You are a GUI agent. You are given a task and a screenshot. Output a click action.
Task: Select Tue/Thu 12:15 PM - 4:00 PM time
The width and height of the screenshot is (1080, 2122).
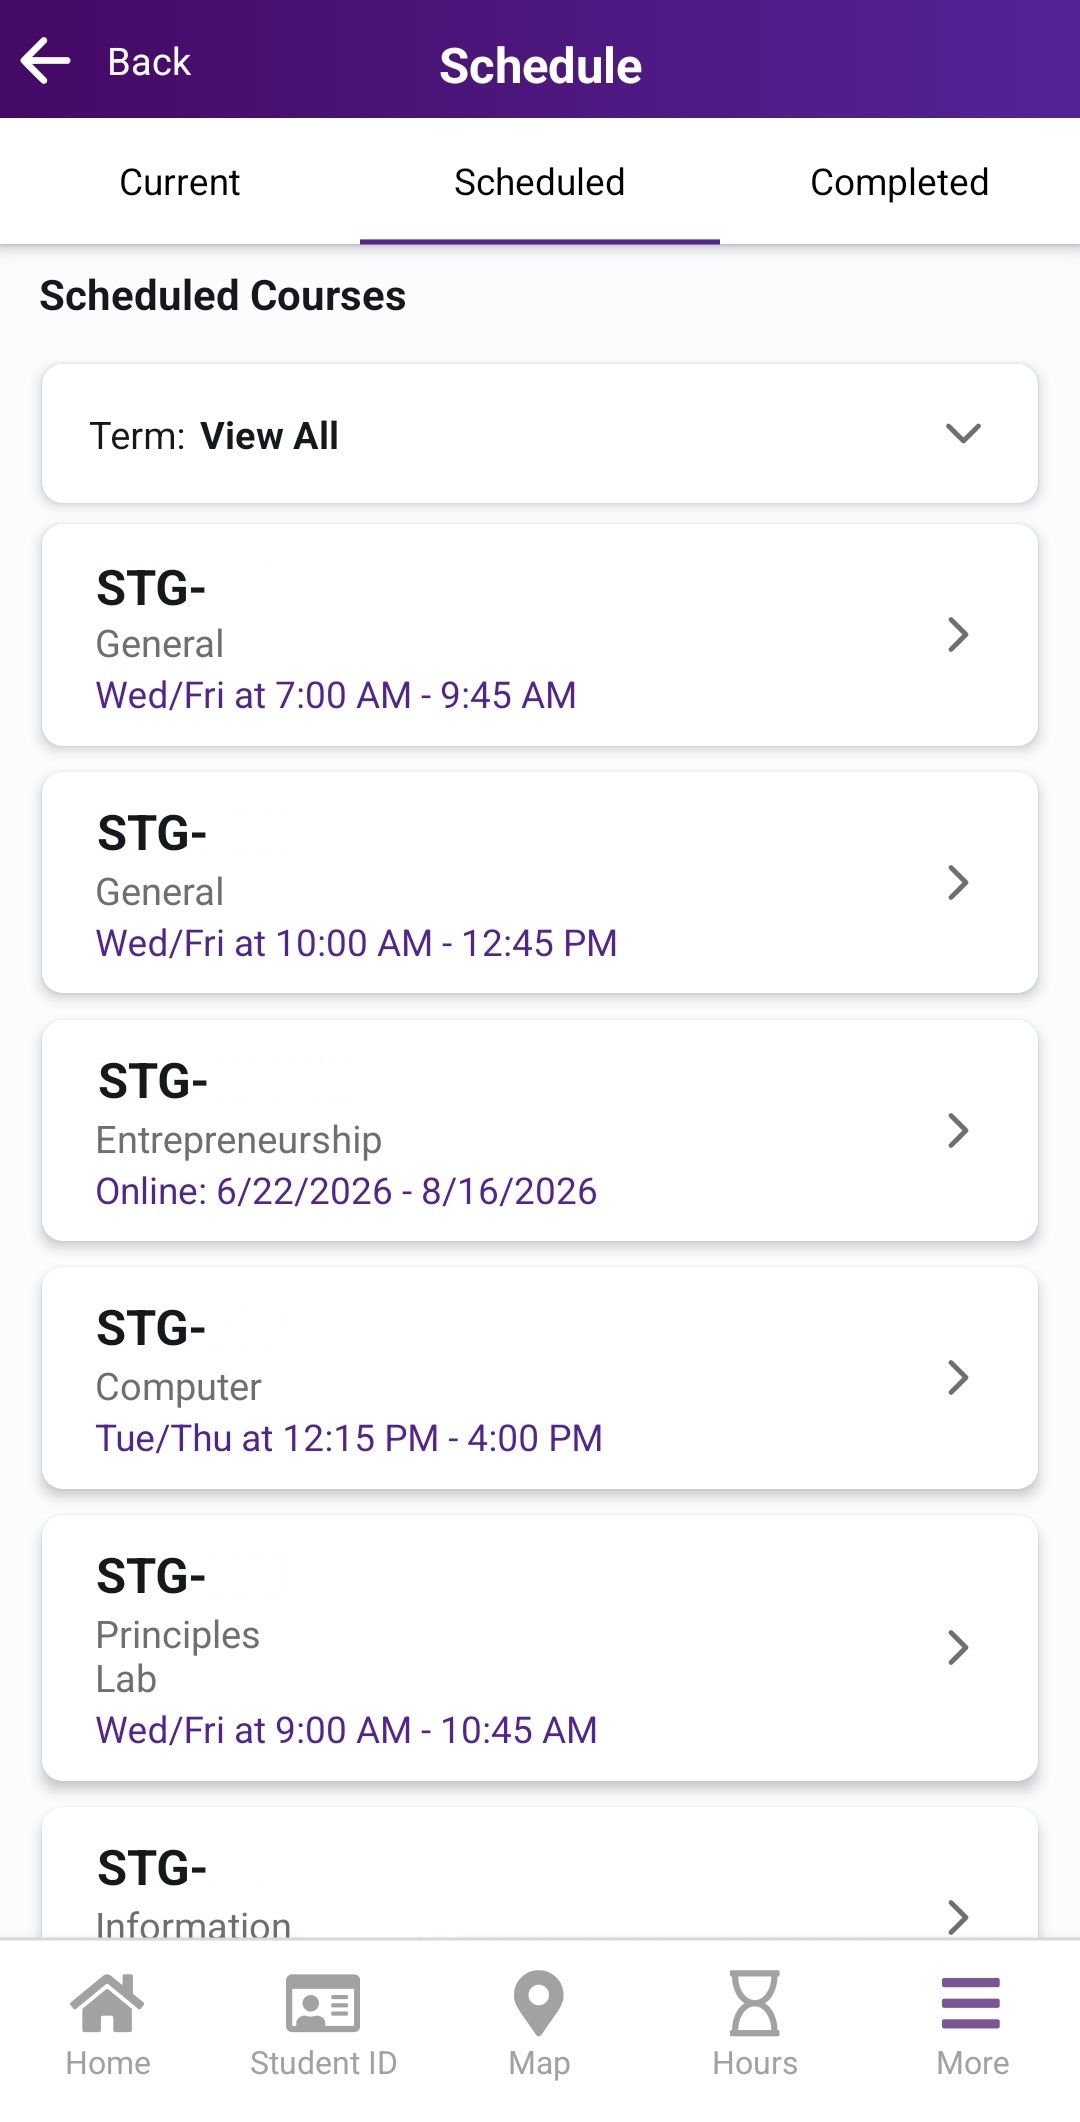click(349, 1439)
